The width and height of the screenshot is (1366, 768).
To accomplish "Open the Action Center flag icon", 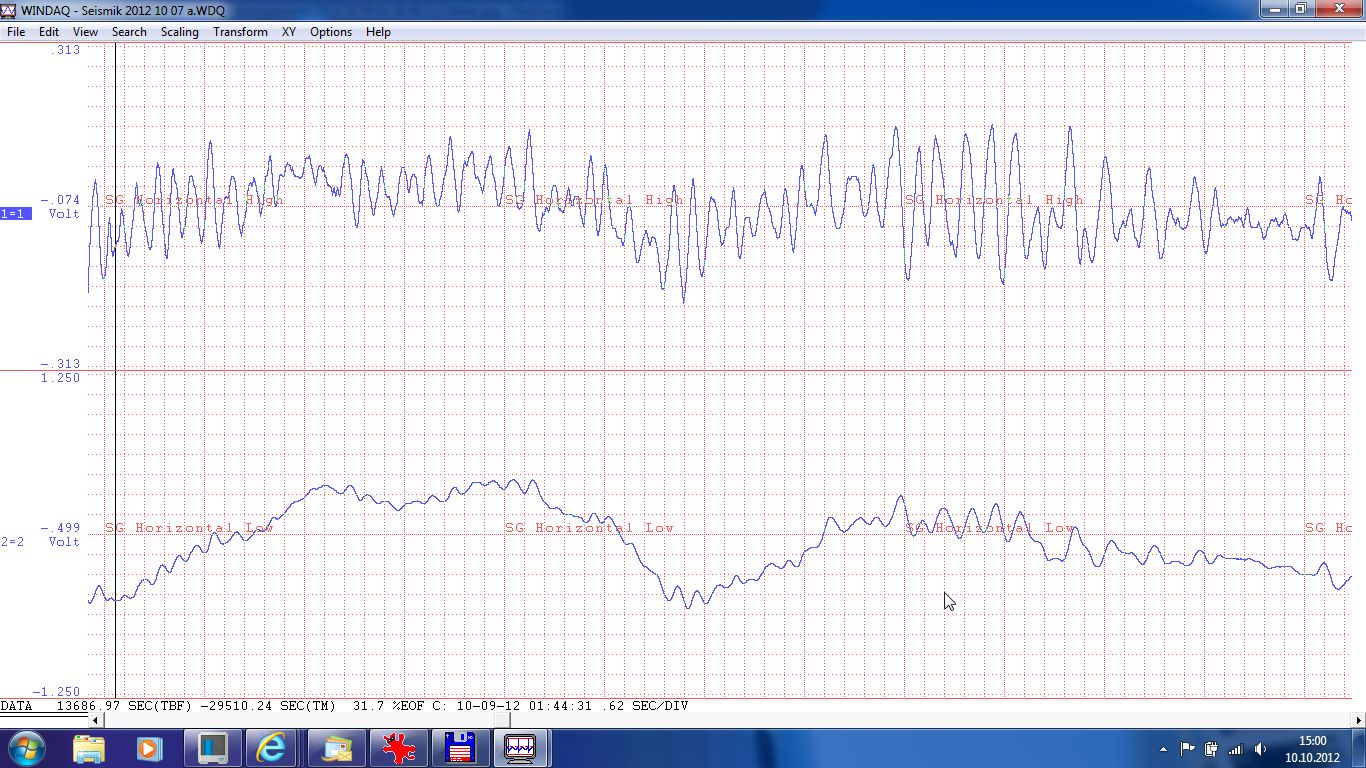I will pos(1188,749).
